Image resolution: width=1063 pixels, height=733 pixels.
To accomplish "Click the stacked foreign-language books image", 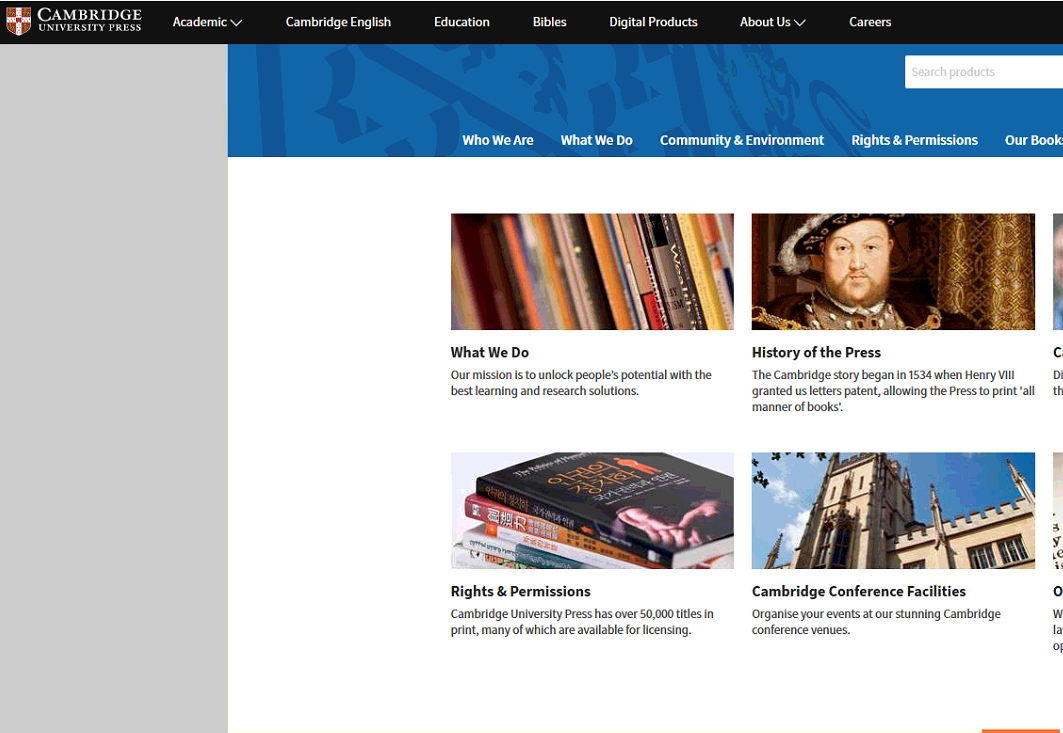I will [x=592, y=510].
